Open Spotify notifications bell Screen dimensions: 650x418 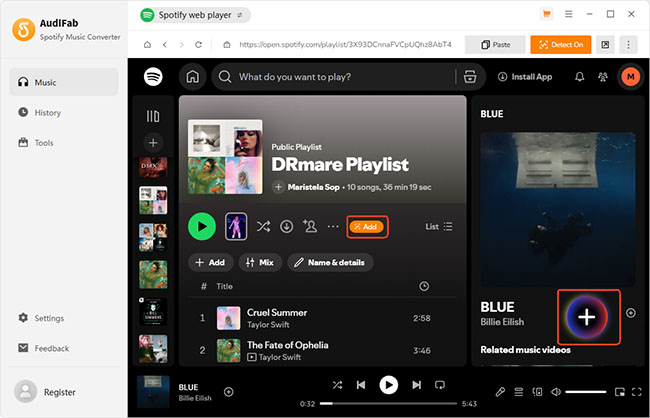(580, 77)
